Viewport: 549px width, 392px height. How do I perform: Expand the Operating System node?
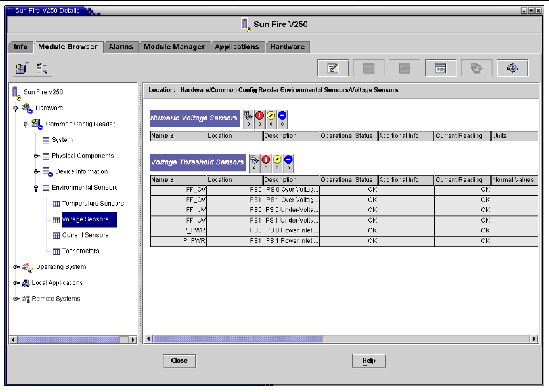pyautogui.click(x=16, y=267)
